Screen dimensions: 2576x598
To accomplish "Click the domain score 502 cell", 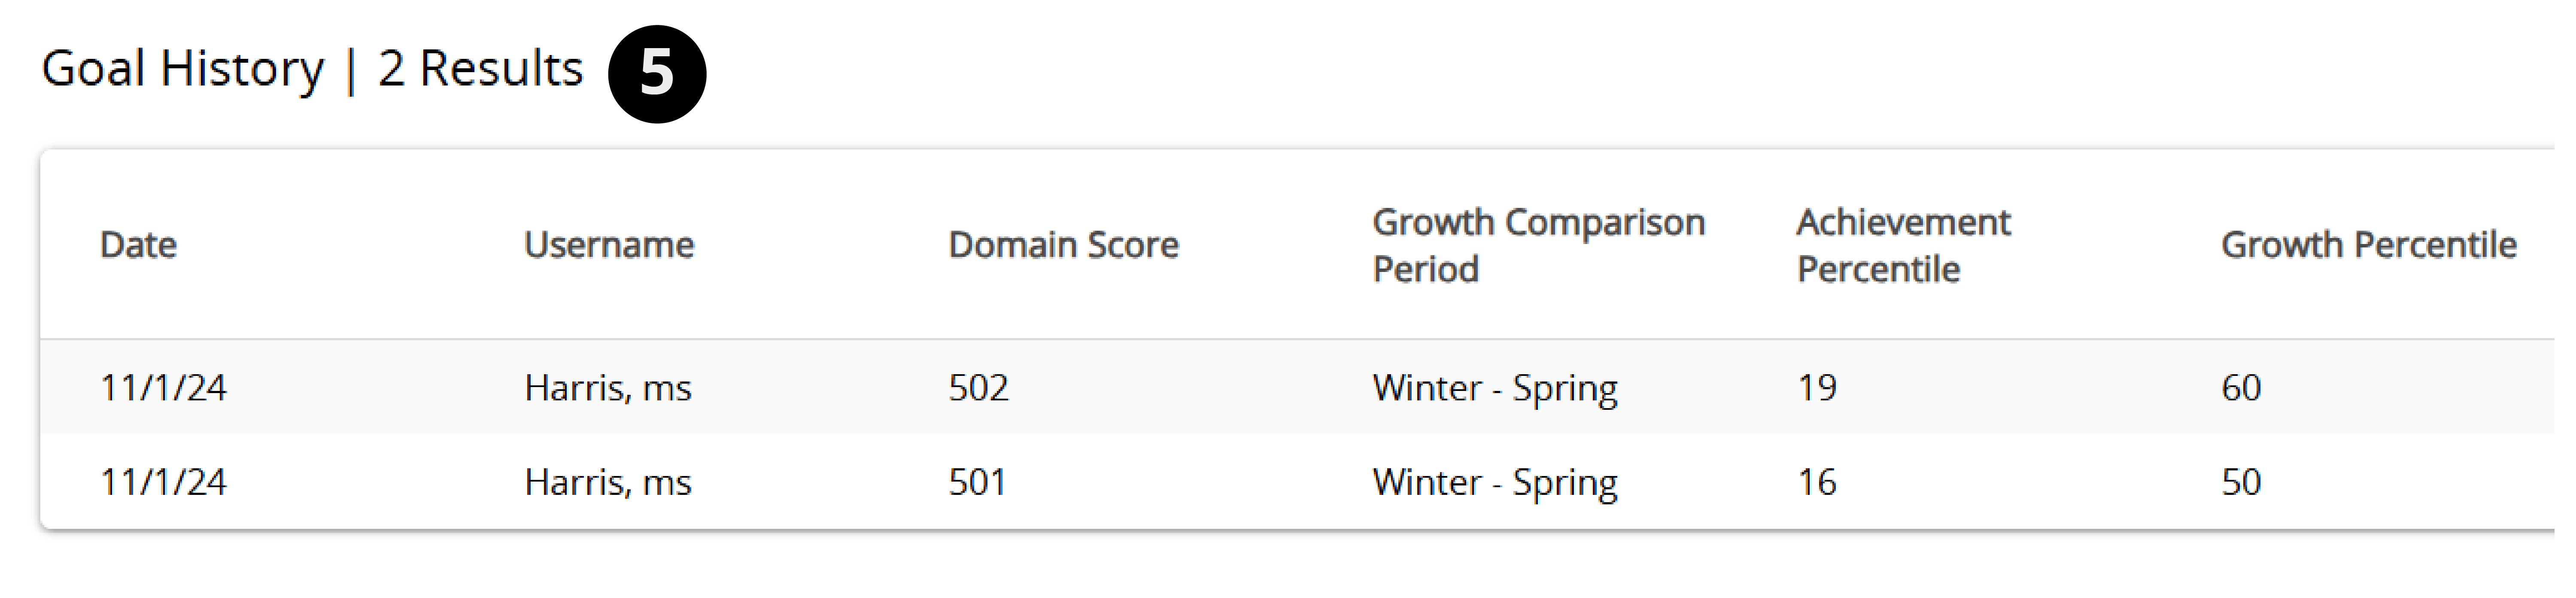I will pos(978,388).
